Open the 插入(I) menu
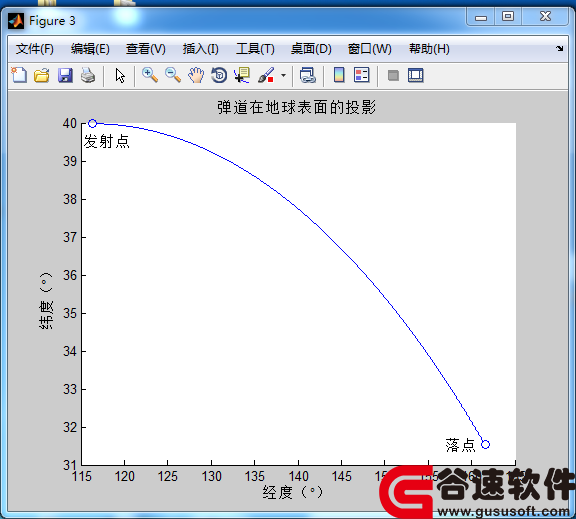 tap(201, 49)
